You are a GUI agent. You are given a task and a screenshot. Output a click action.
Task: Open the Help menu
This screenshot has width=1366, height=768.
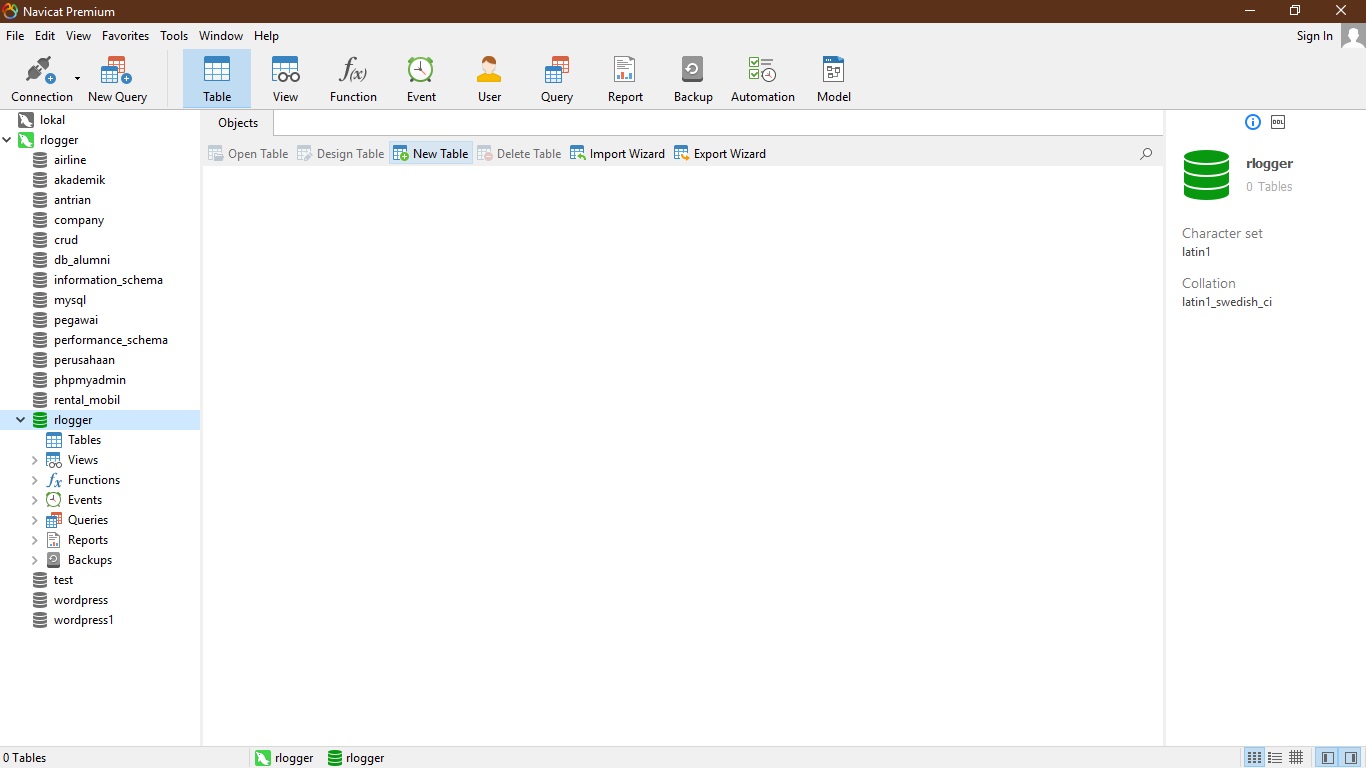tap(266, 35)
